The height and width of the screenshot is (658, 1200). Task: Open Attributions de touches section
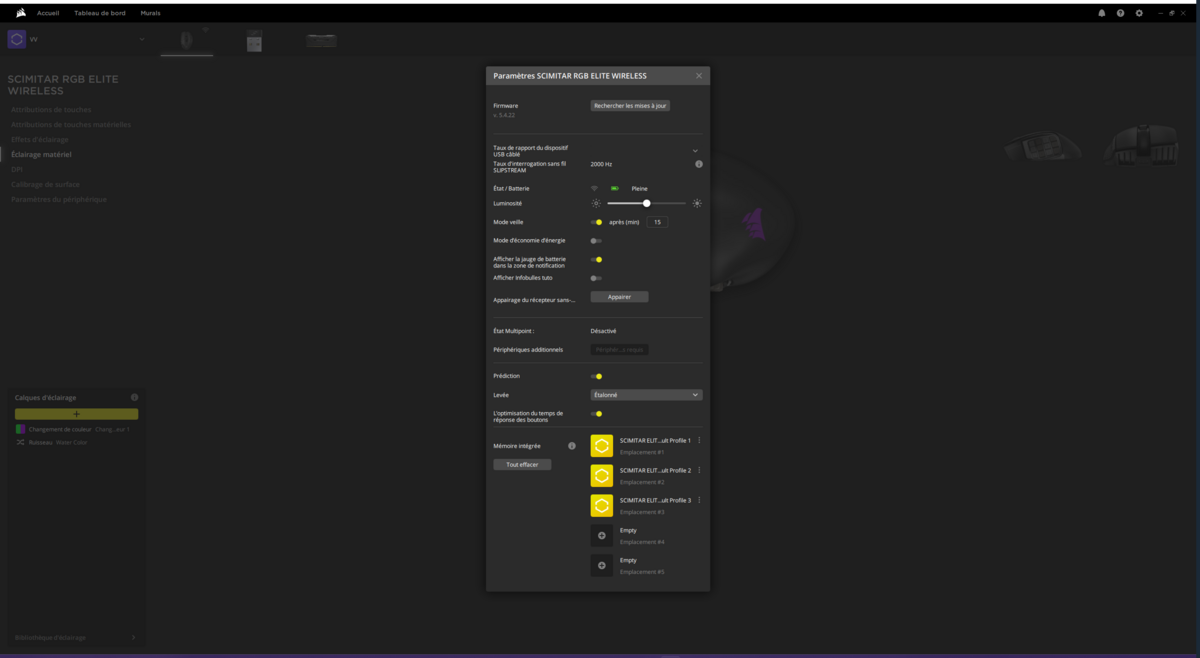[x=52, y=109]
